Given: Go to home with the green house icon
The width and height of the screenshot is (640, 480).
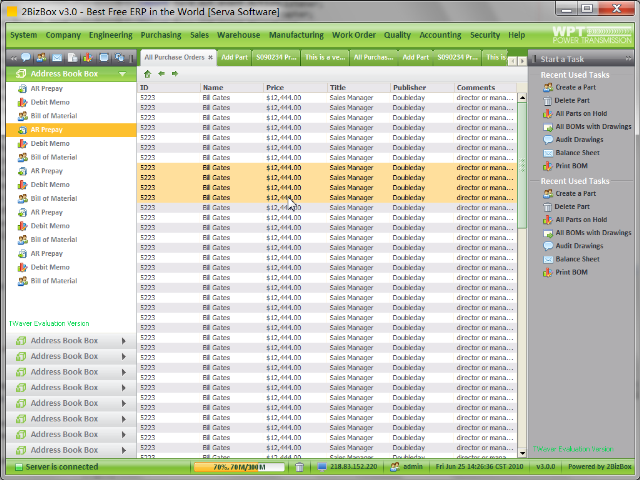Looking at the screenshot, I should [147, 74].
